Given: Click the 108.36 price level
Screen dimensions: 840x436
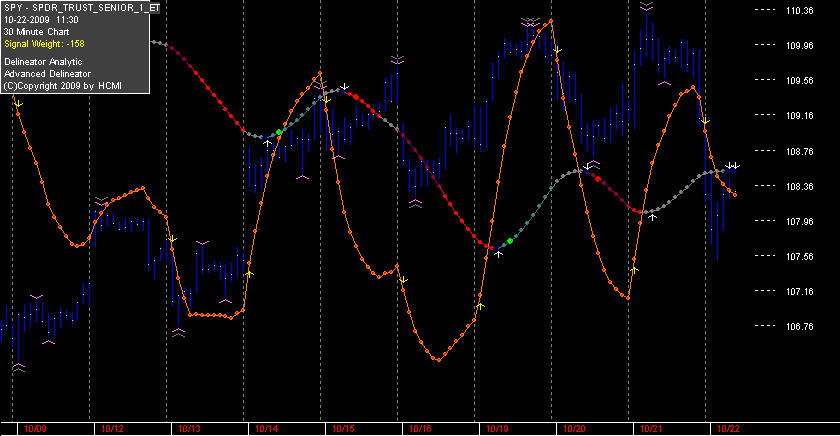Looking at the screenshot, I should (x=799, y=186).
